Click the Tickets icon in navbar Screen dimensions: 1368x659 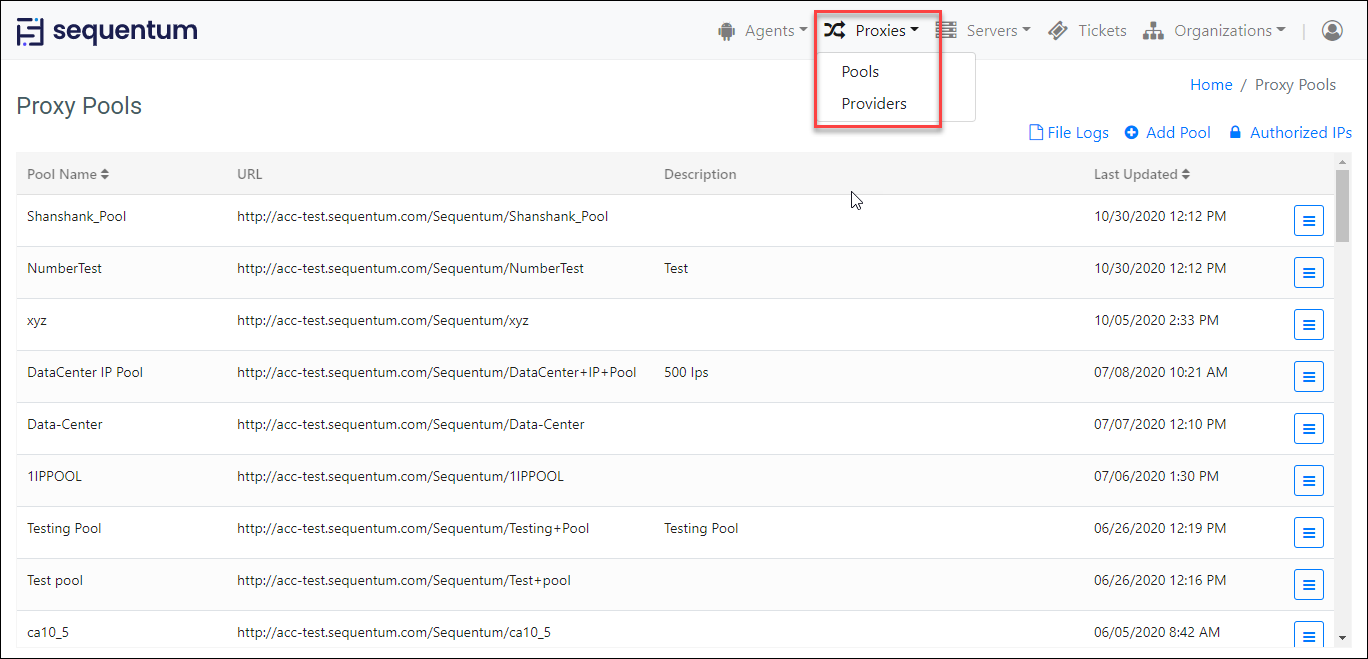pyautogui.click(x=1058, y=31)
